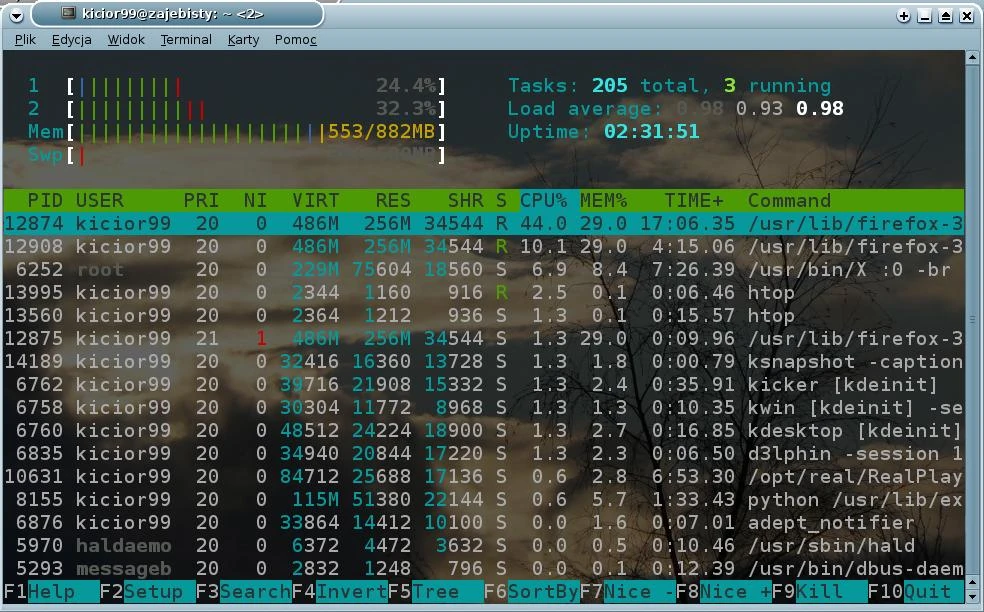Click F4 Invert in the bottom bar
Image resolution: width=984 pixels, height=612 pixels.
340,591
